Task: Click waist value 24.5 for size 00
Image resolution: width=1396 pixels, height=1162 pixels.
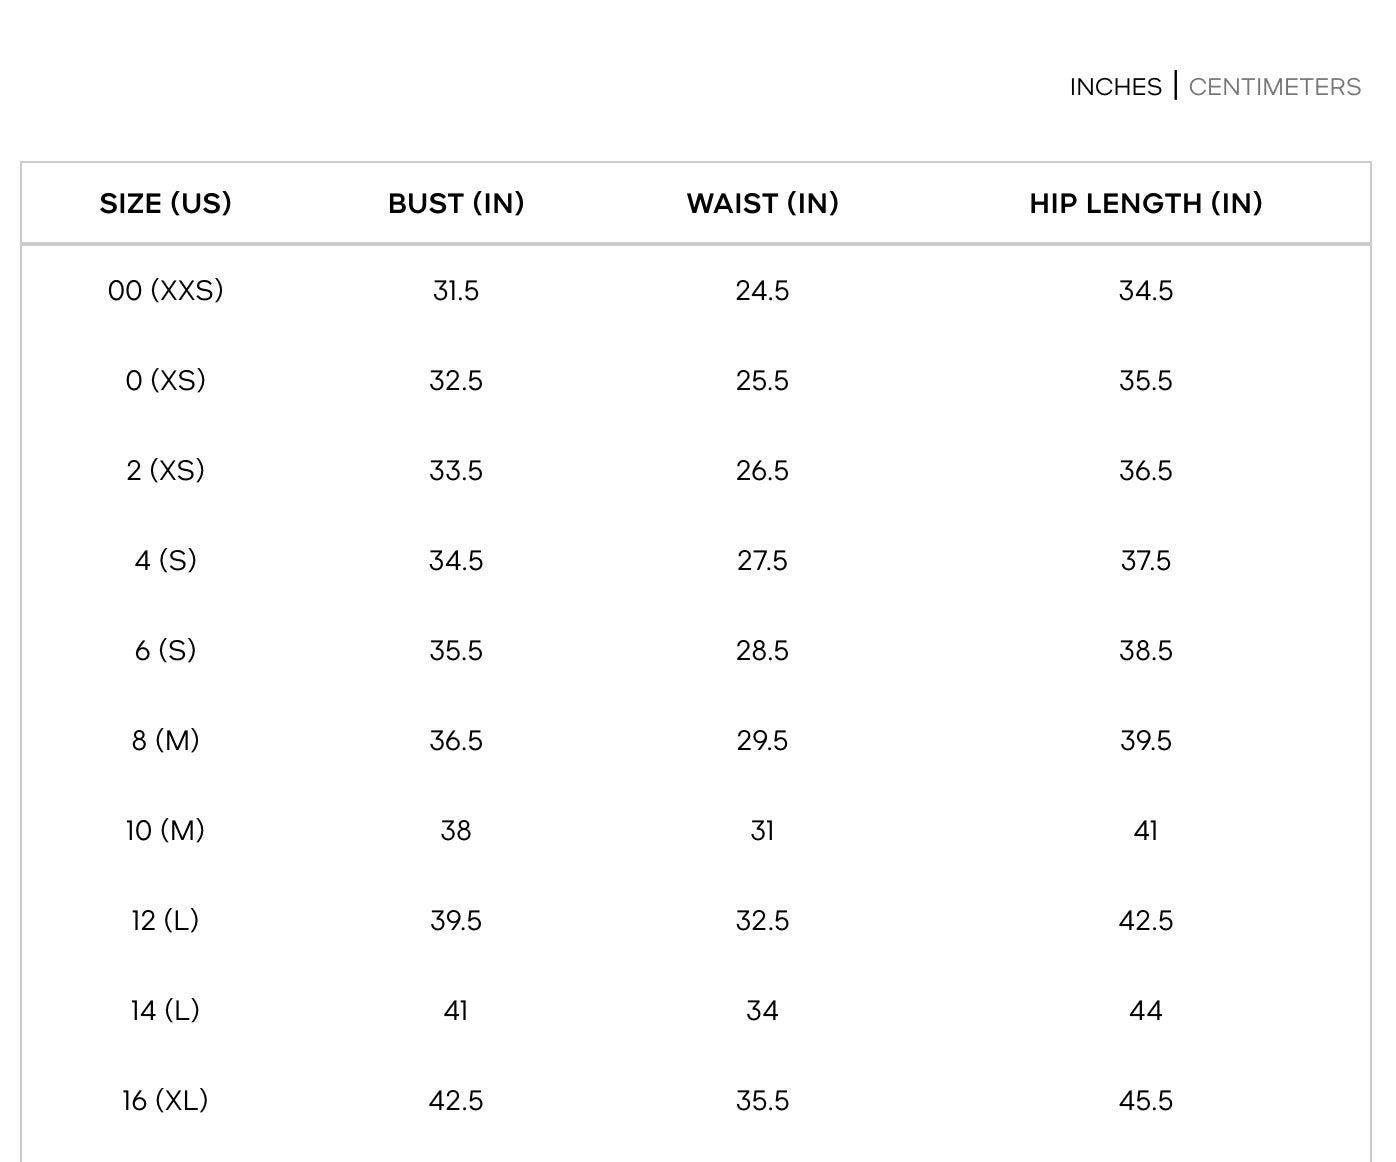Action: tap(762, 290)
